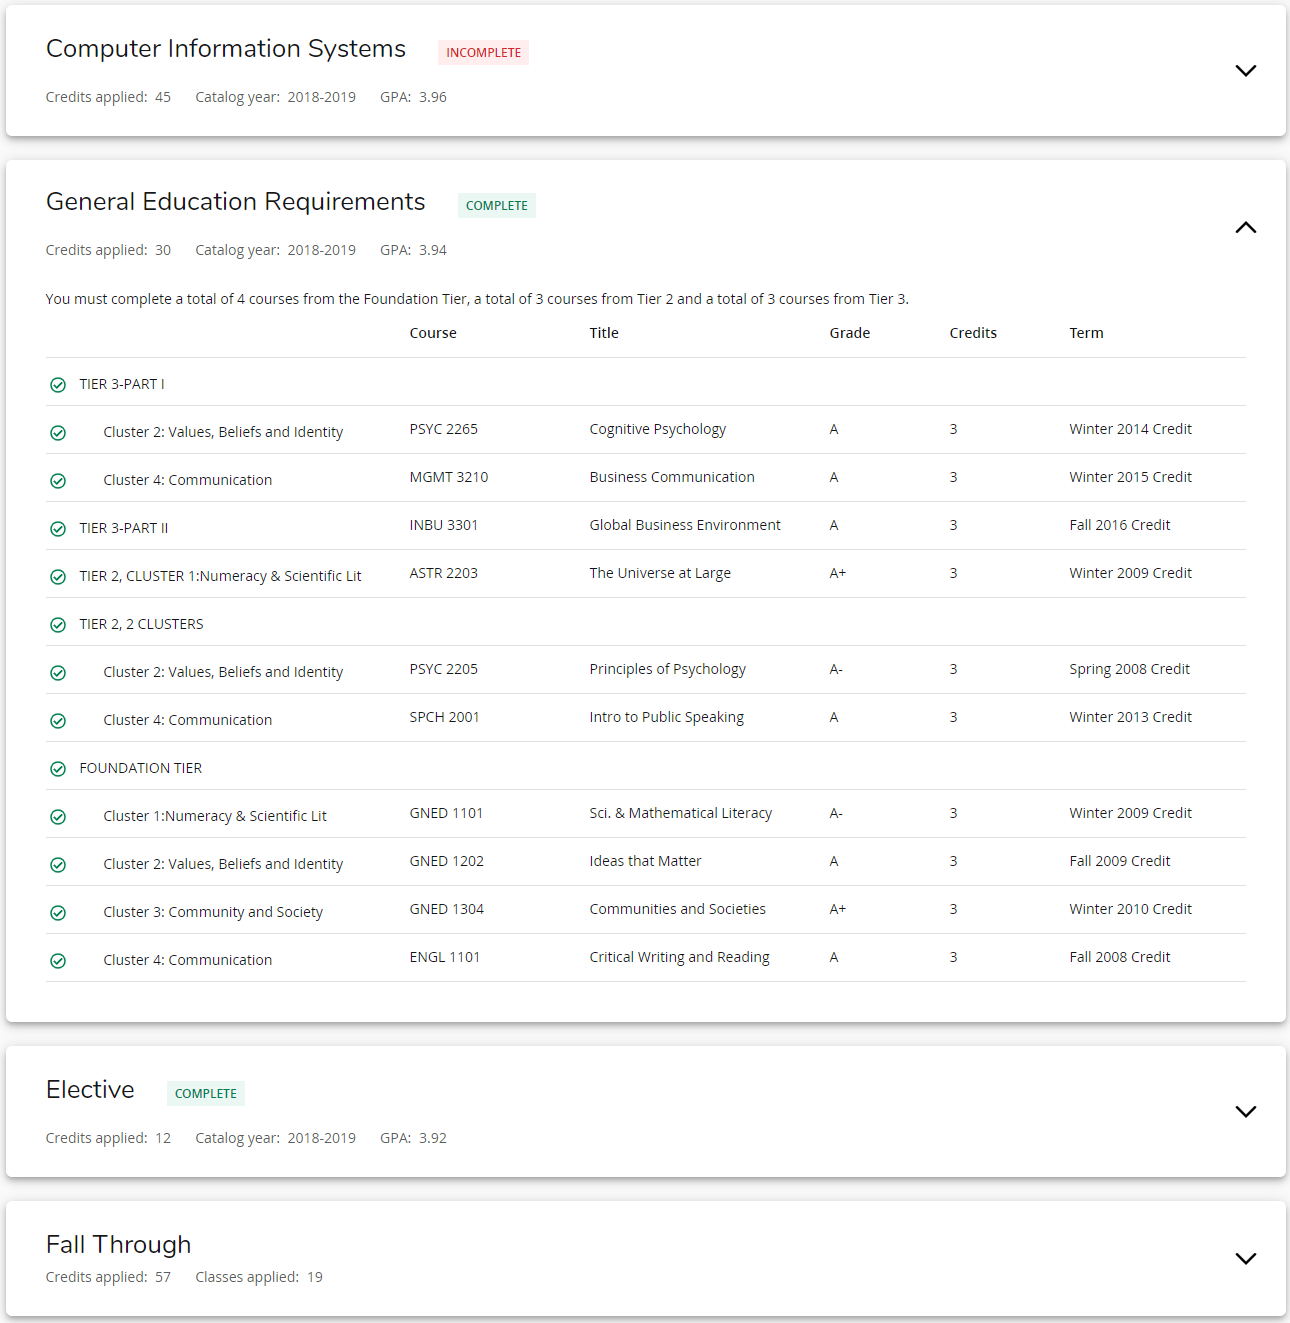The image size is (1290, 1323).
Task: Select the Critical Writing and Reading title
Action: pos(679,957)
